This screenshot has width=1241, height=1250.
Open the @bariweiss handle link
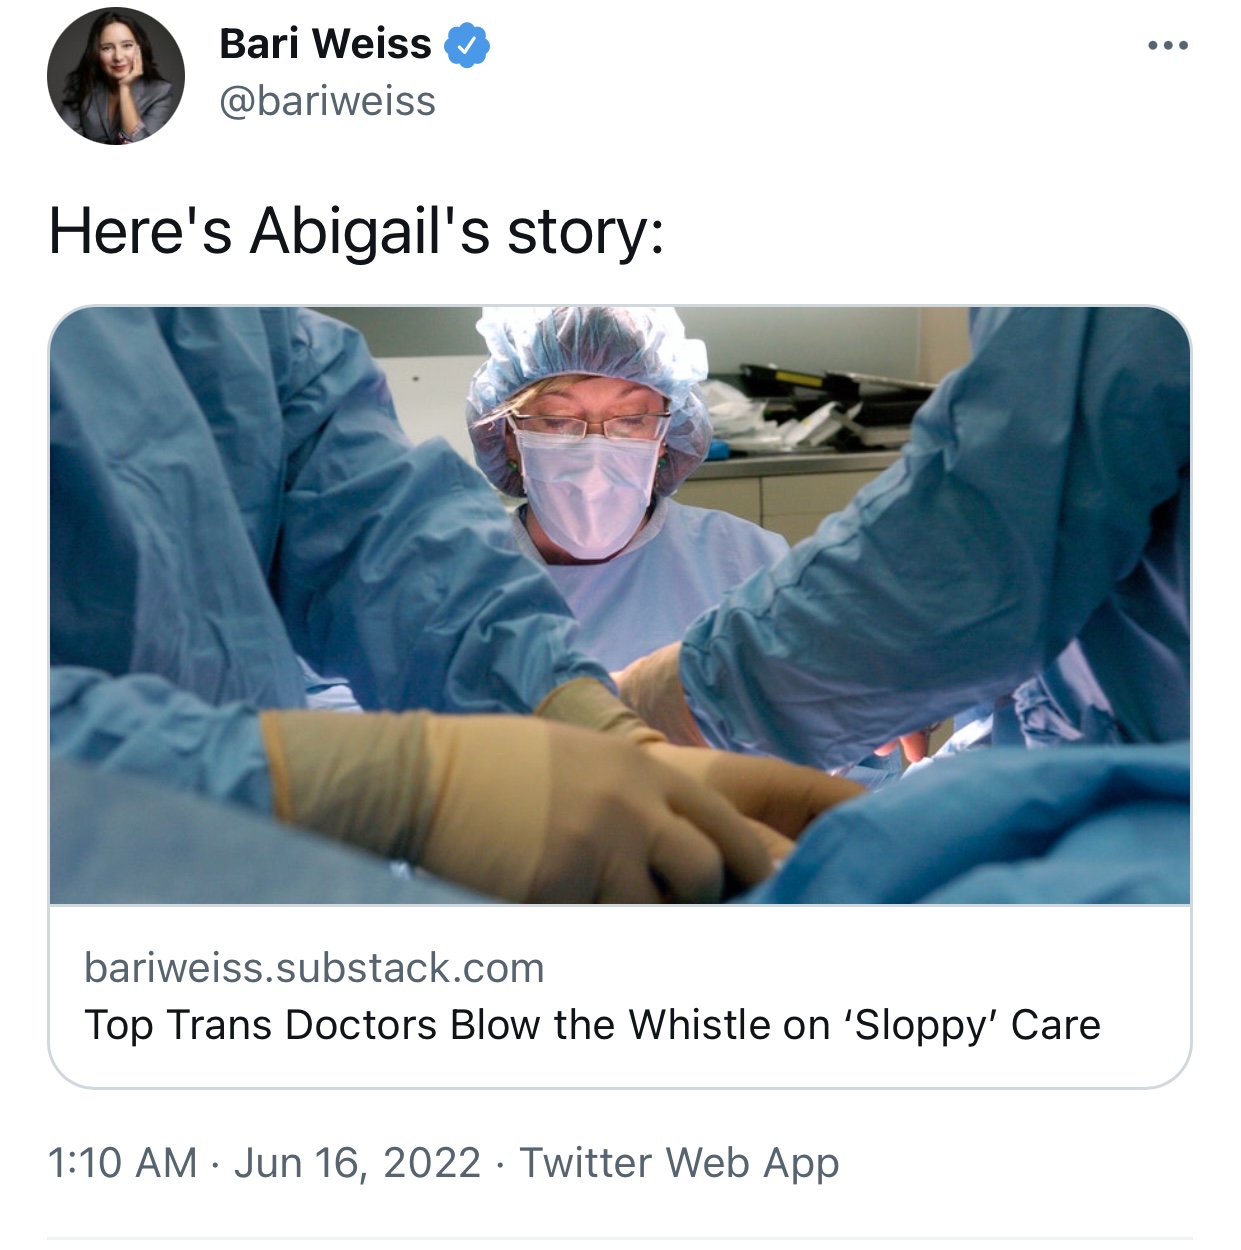tap(327, 102)
